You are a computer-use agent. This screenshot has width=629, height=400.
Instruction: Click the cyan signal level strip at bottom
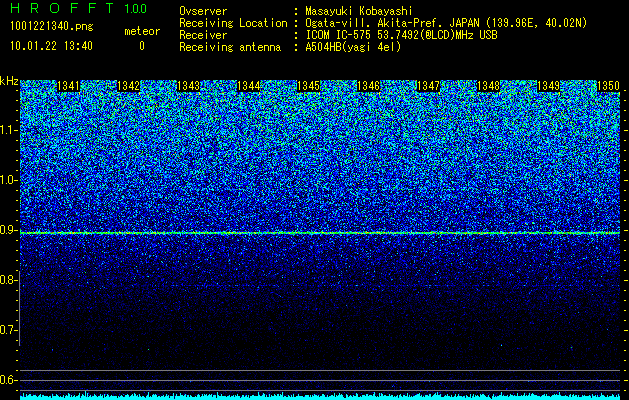pos(320,396)
